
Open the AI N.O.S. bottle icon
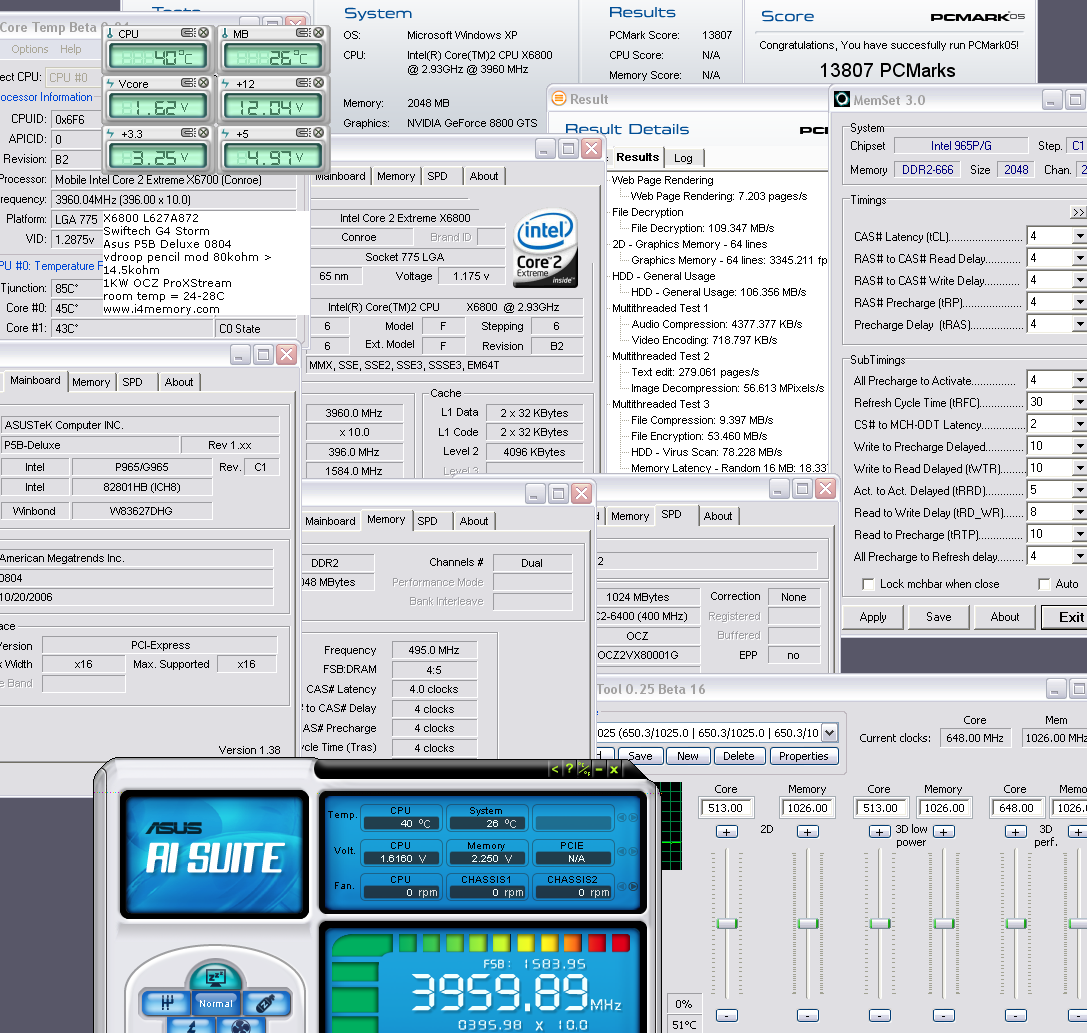[266, 1002]
